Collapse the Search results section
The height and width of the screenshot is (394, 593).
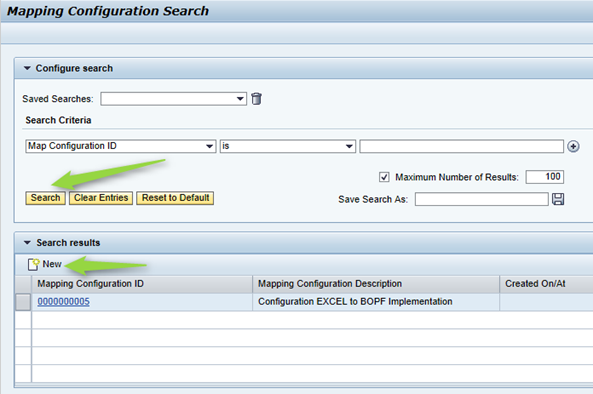pos(27,243)
